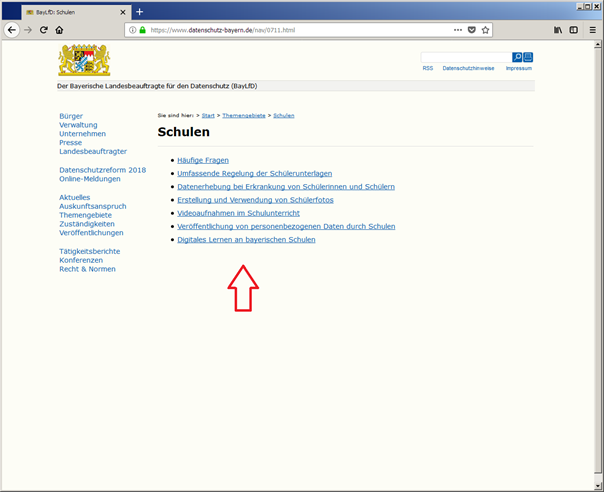This screenshot has height=492, width=604.
Task: Maximize the browser window
Action: pyautogui.click(x=588, y=6)
